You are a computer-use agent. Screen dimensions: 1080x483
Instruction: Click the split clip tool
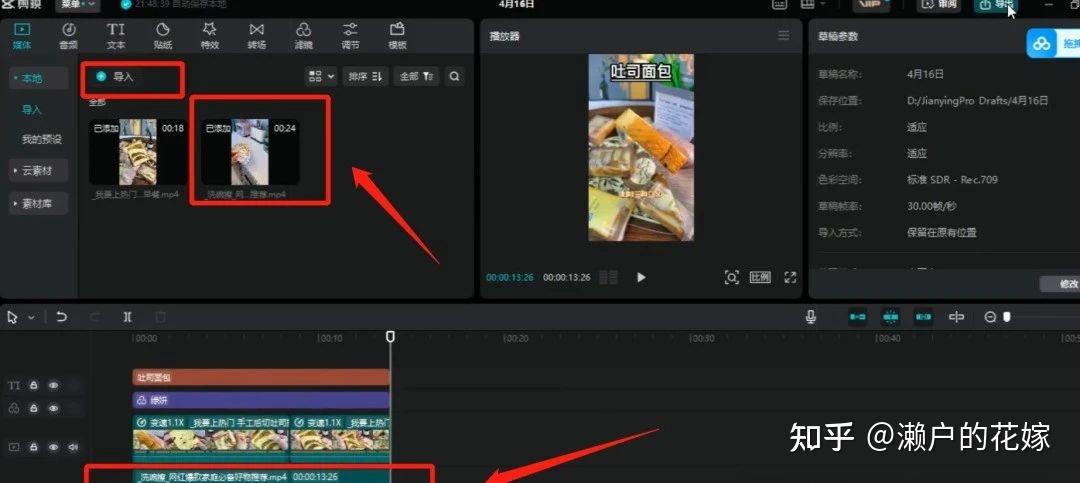[x=127, y=317]
